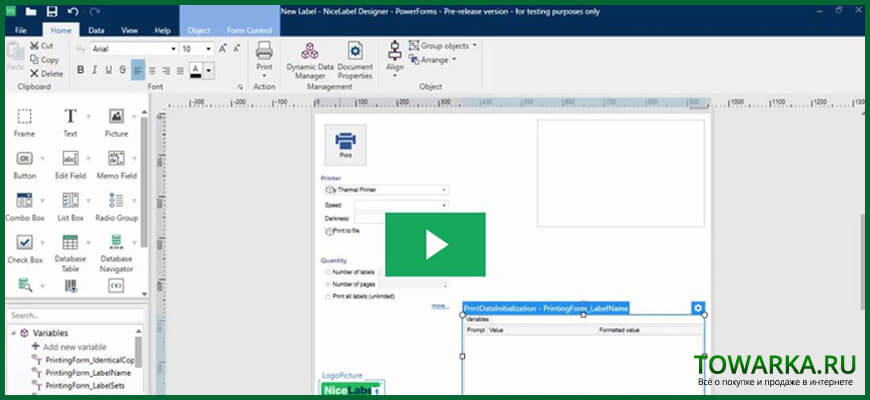Justify the text
This screenshot has height=400, width=870.
click(180, 70)
